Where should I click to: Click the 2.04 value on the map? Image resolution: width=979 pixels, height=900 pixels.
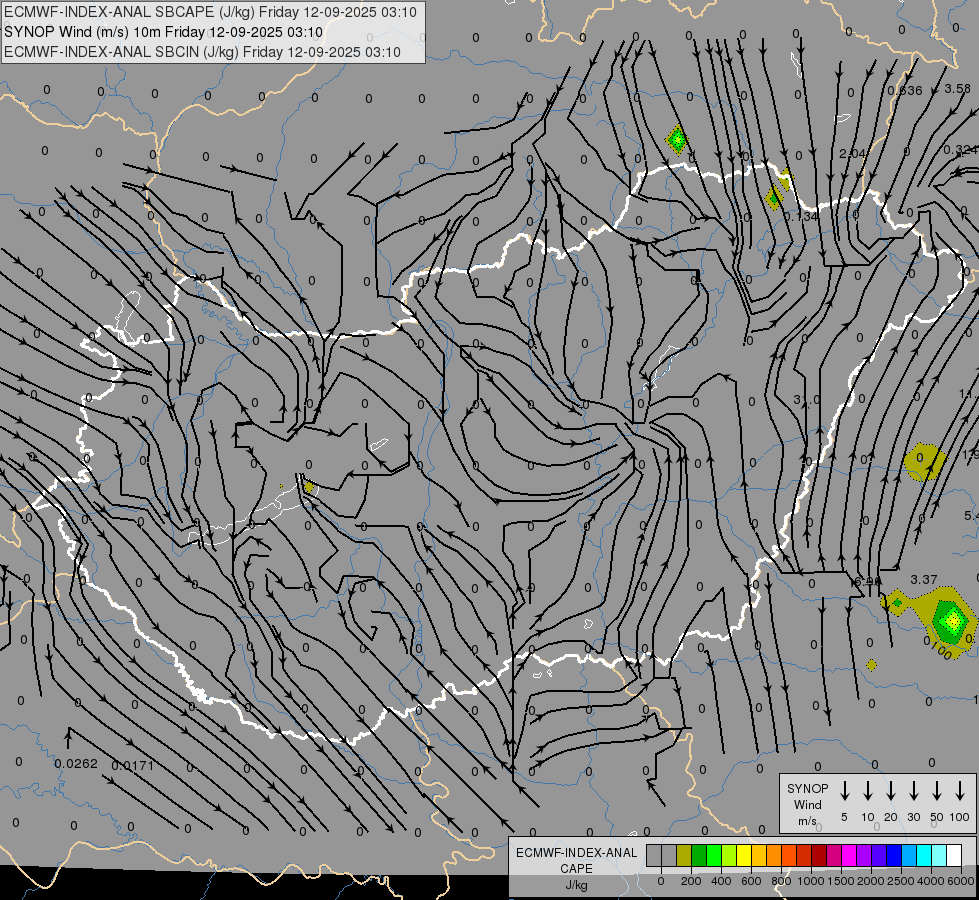[853, 154]
